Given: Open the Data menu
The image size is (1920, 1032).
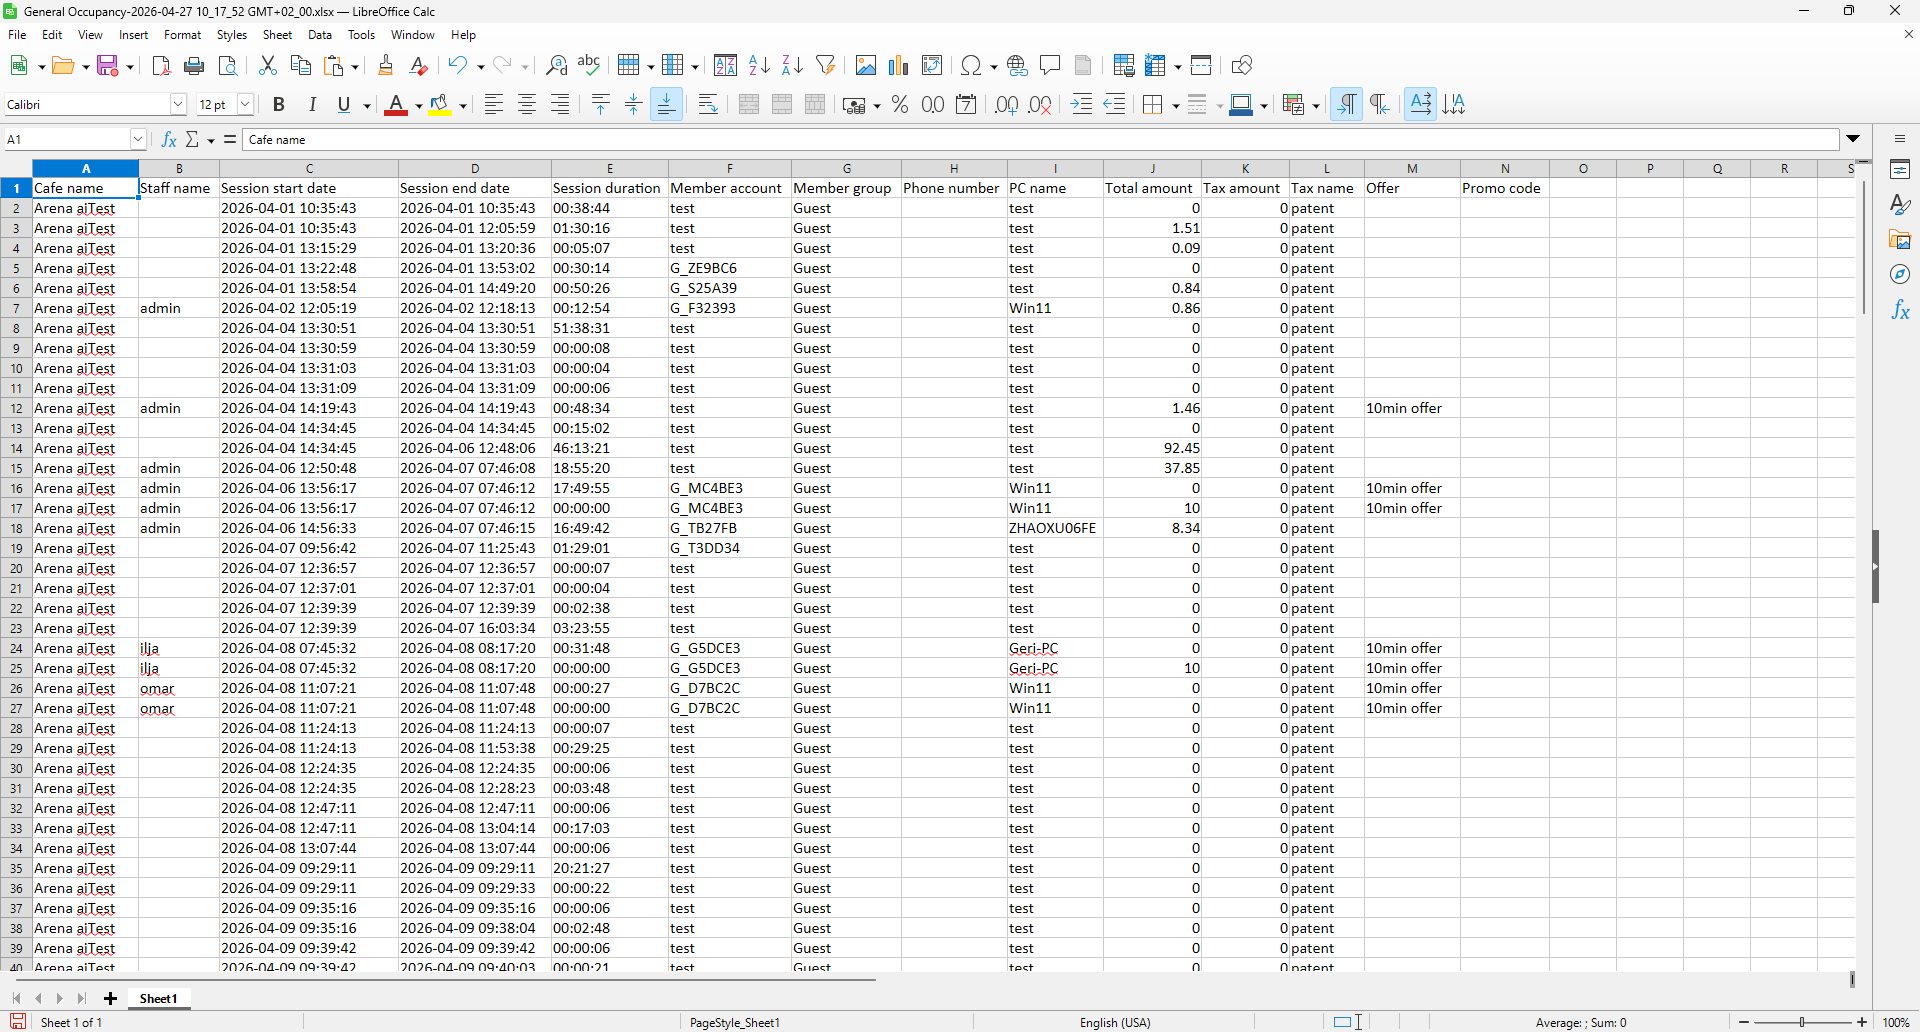Looking at the screenshot, I should pos(320,35).
